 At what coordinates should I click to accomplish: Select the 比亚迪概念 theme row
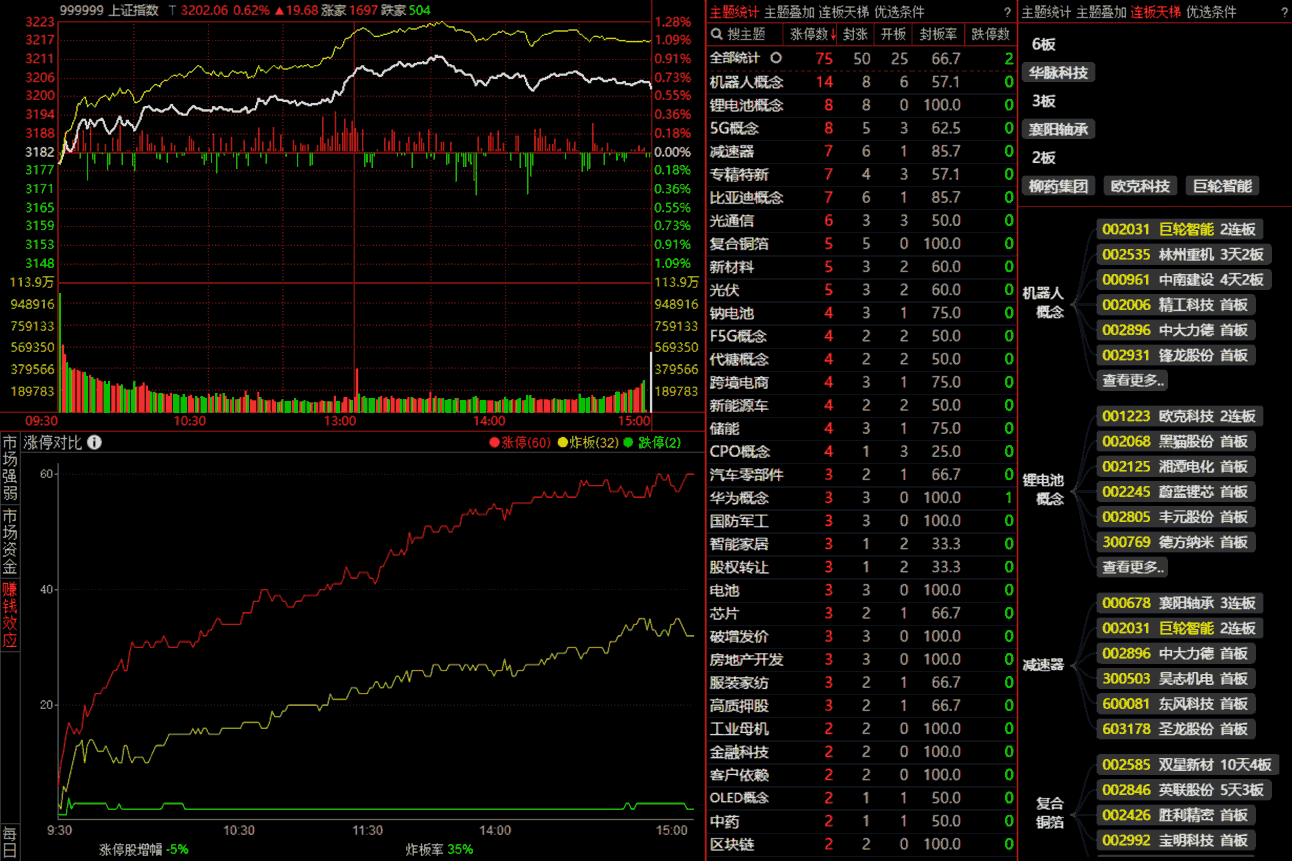pos(861,197)
